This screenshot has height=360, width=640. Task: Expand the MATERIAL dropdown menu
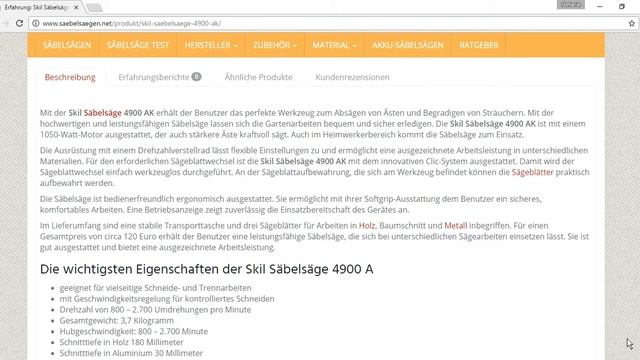coord(334,45)
